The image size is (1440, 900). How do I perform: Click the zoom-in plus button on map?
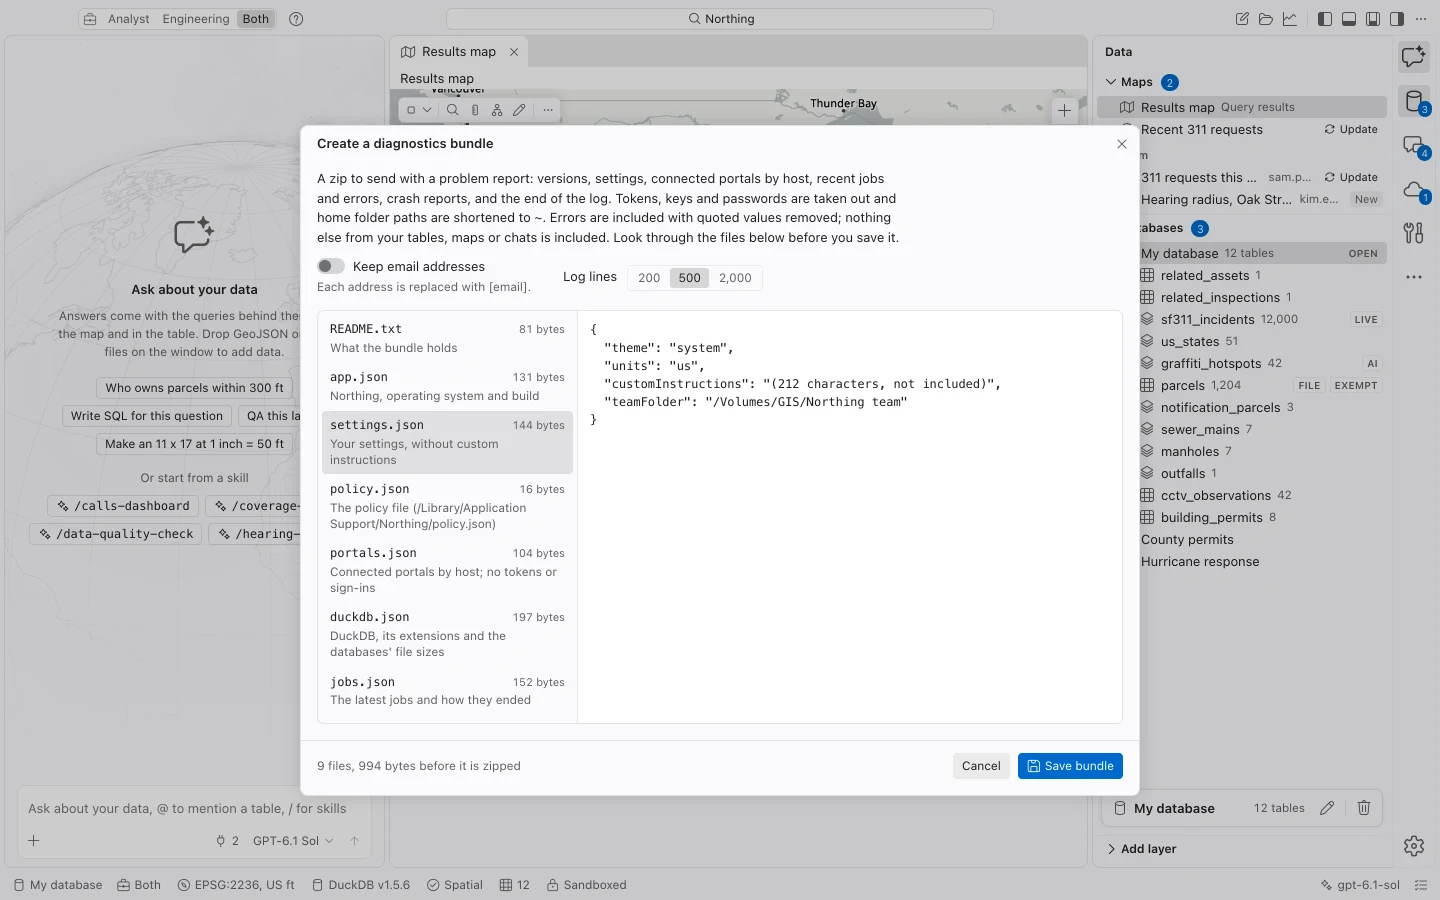click(x=1064, y=110)
